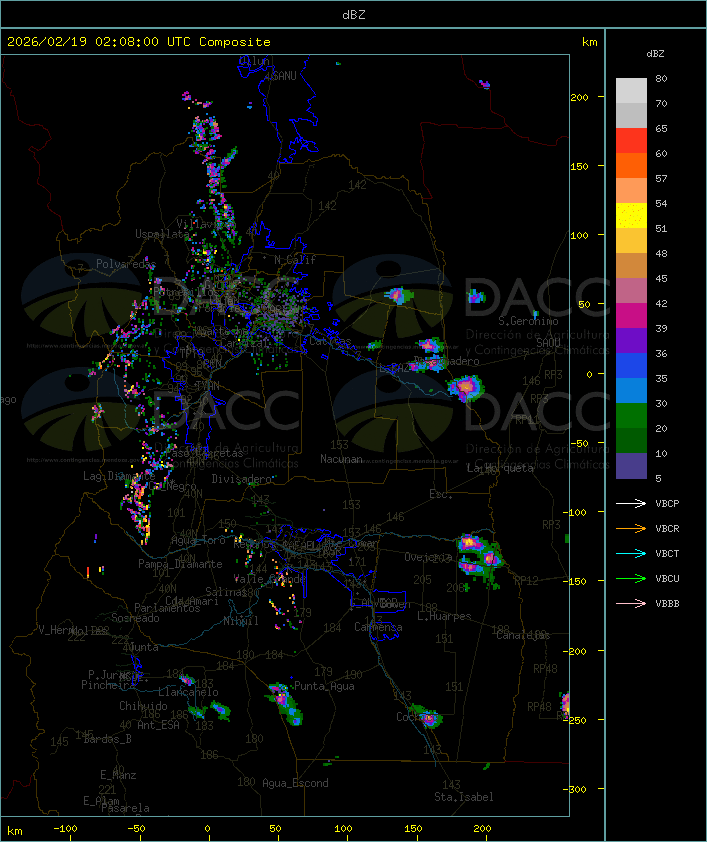This screenshot has height=842, width=707.
Task: Click the 'Llancanelo' map label
Action: click(188, 692)
